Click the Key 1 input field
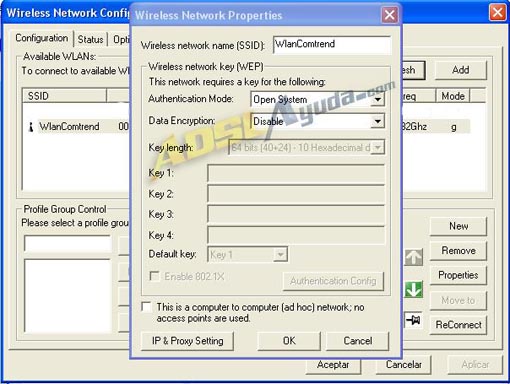 coord(296,173)
